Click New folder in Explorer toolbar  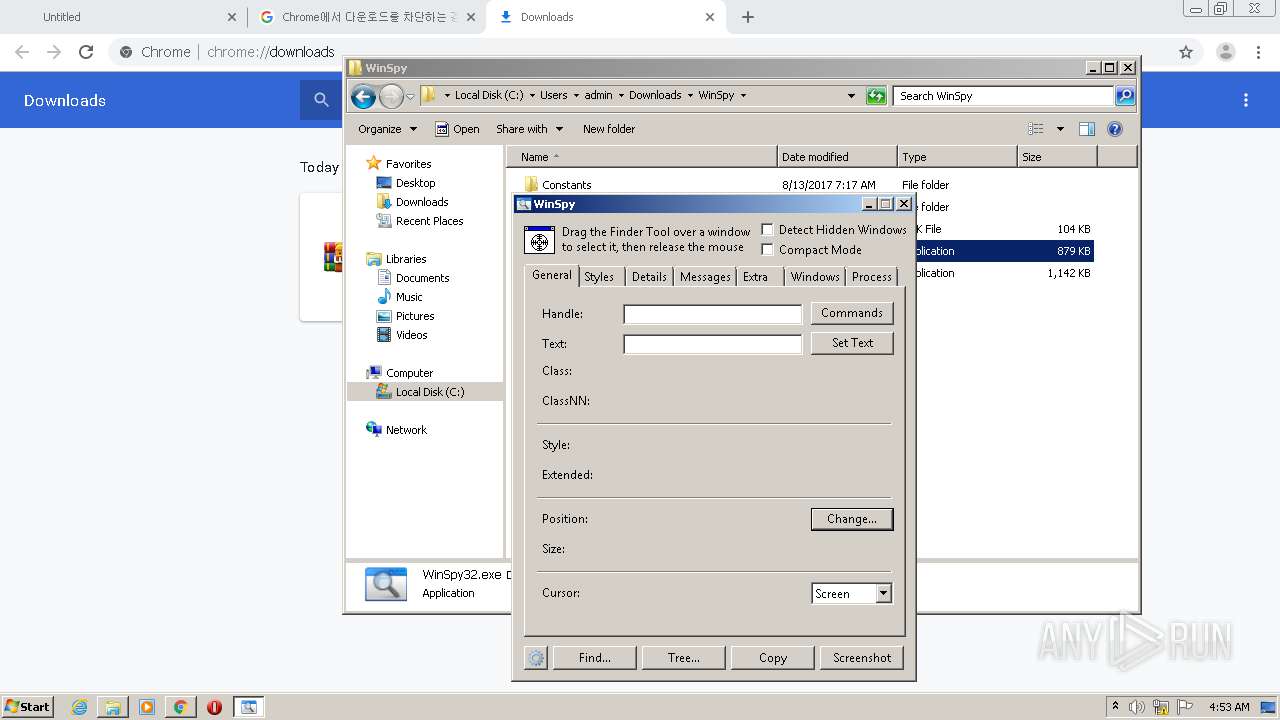(x=609, y=129)
